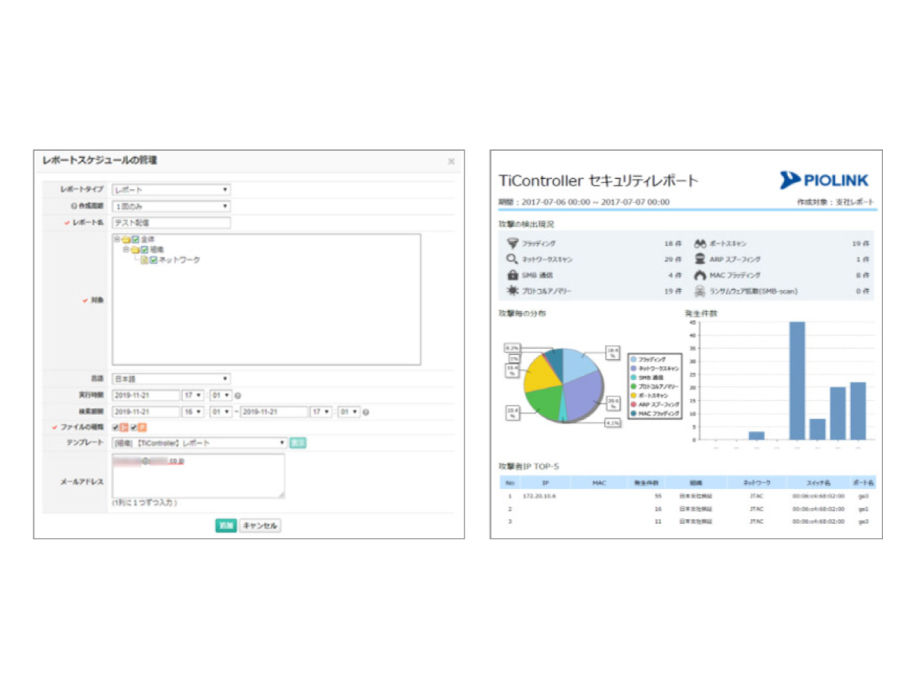Close the report schedule dialog
Viewport: 917px width, 688px height.
point(451,161)
